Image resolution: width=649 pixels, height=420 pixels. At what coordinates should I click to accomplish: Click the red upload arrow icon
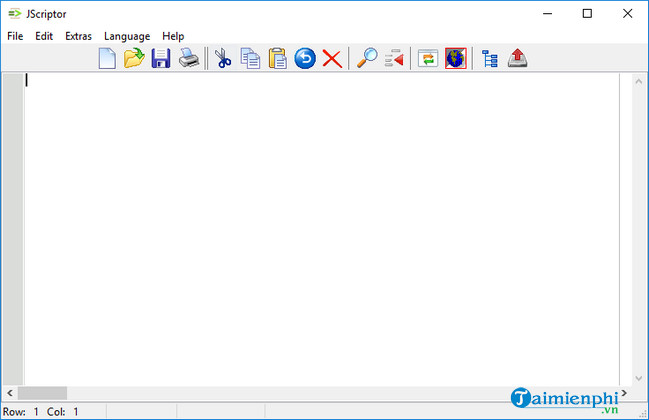(518, 59)
